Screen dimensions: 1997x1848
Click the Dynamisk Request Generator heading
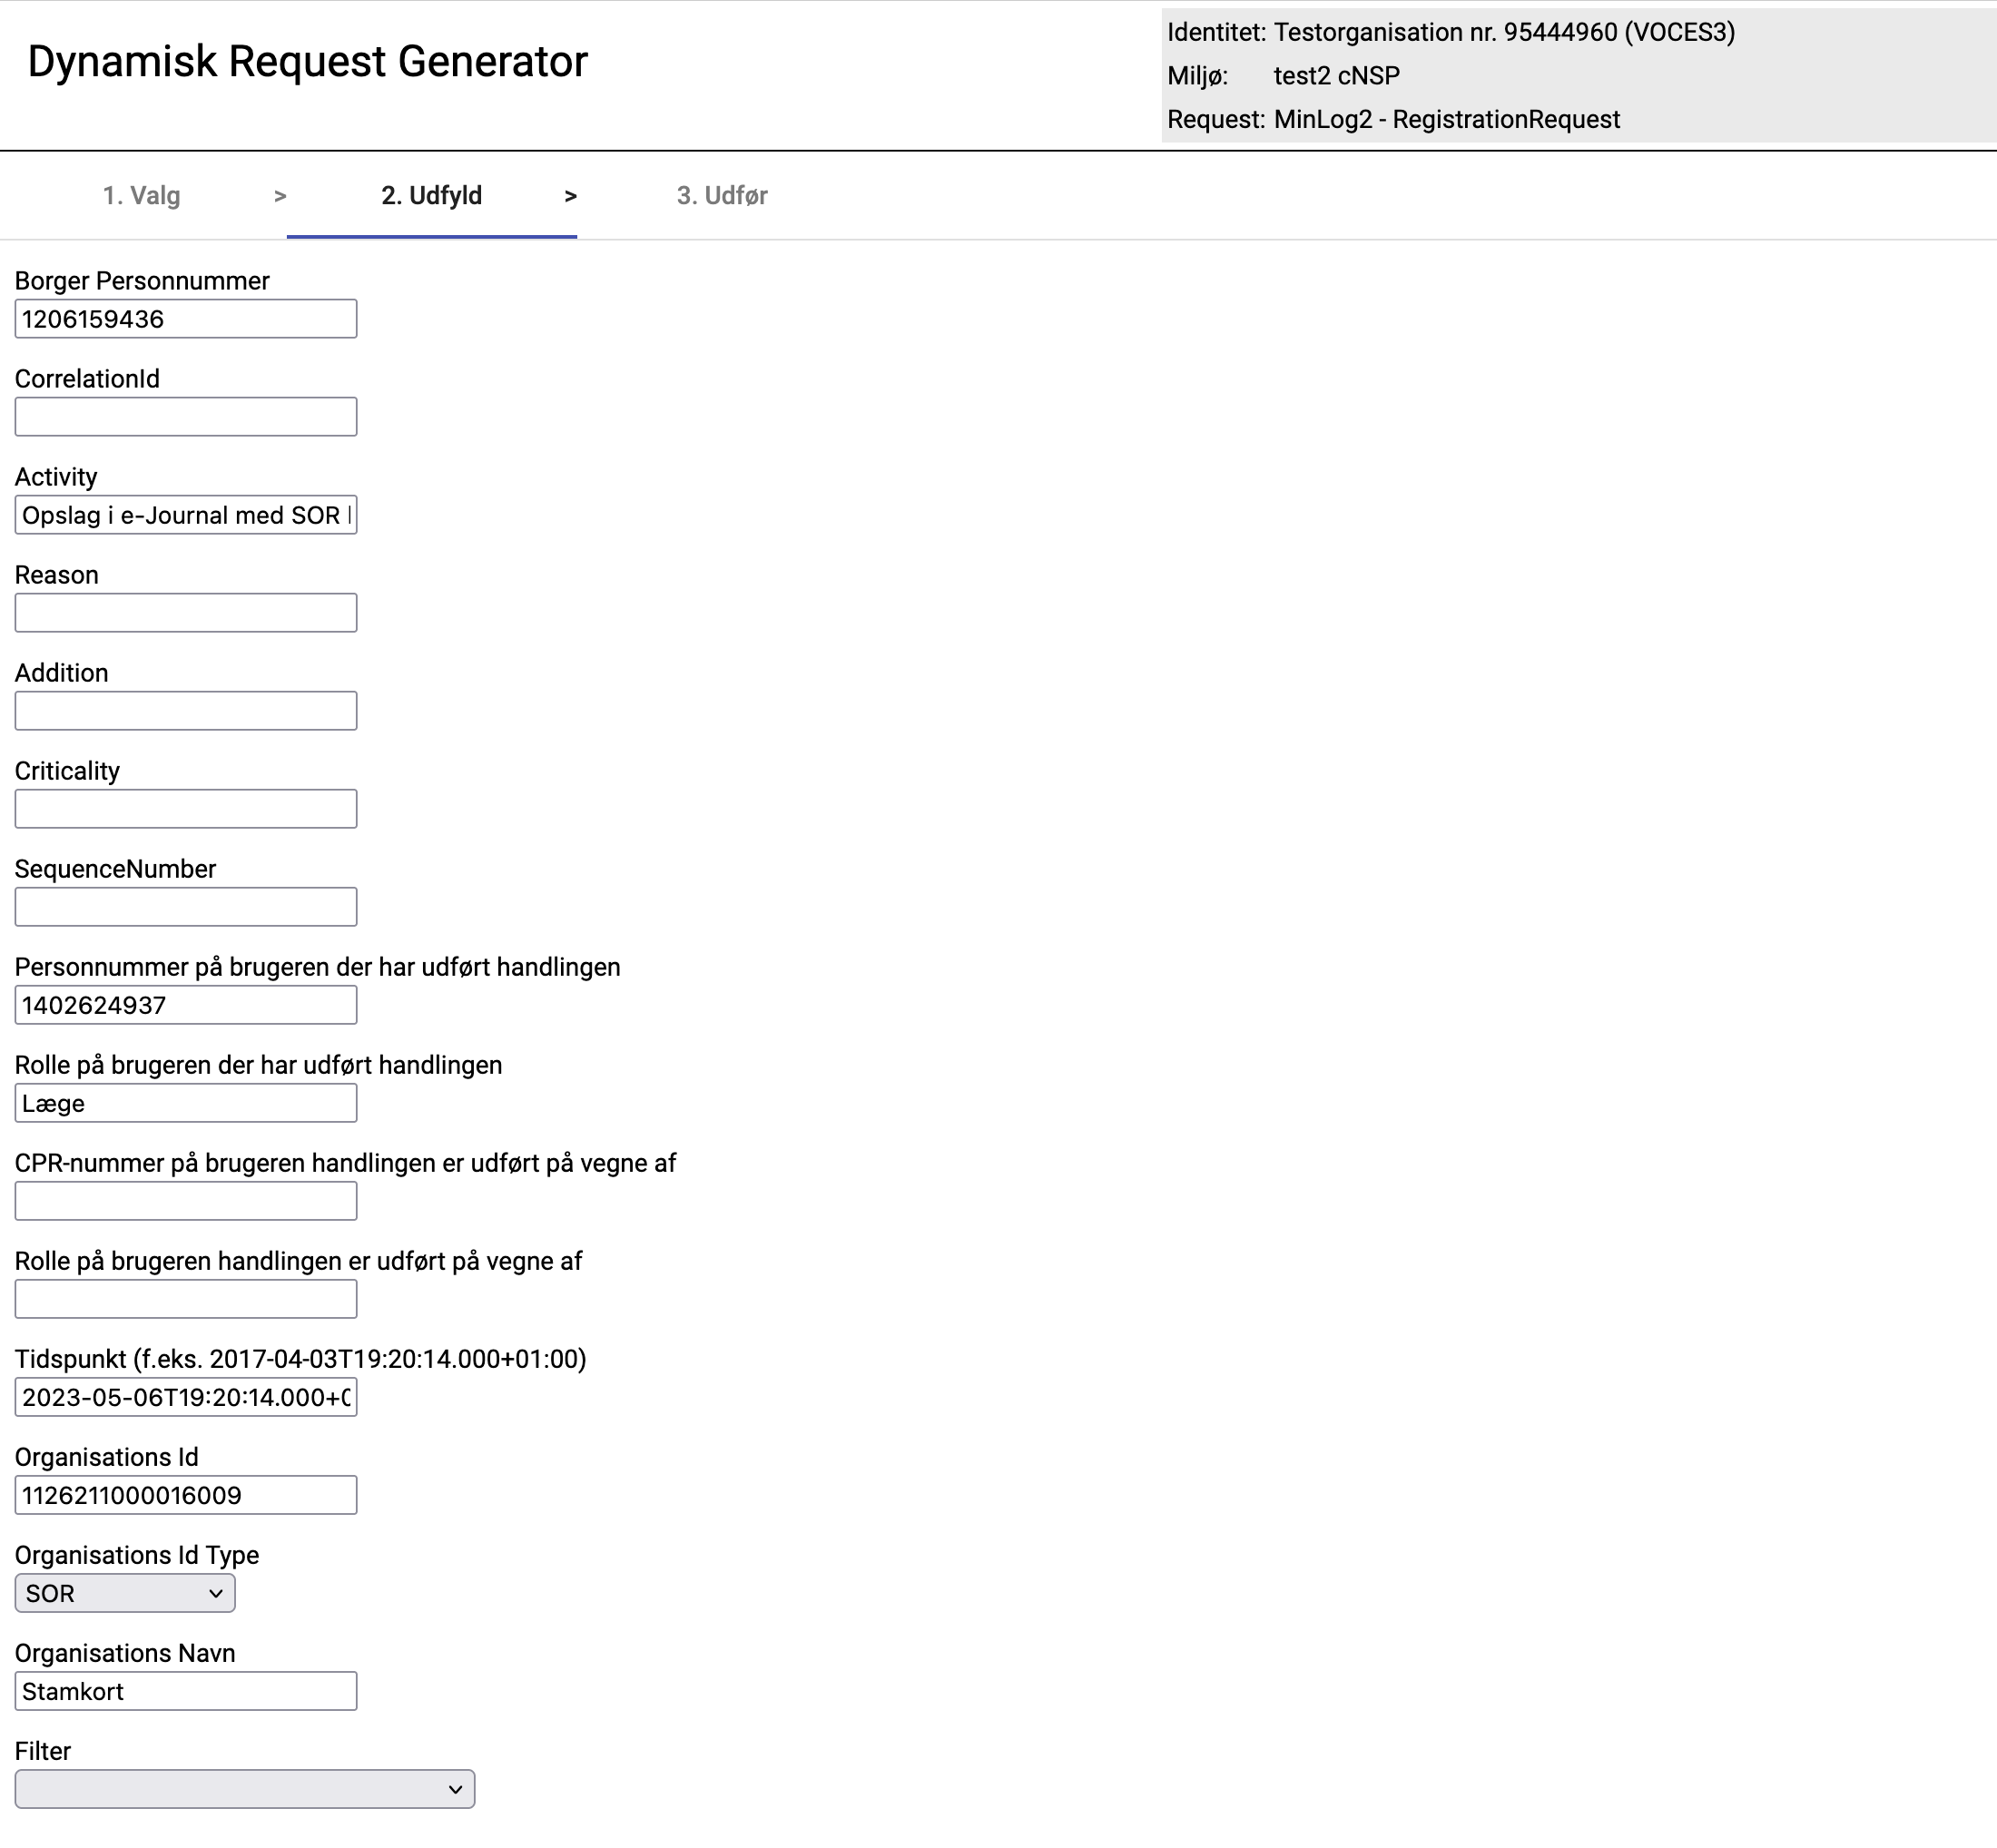click(x=307, y=61)
